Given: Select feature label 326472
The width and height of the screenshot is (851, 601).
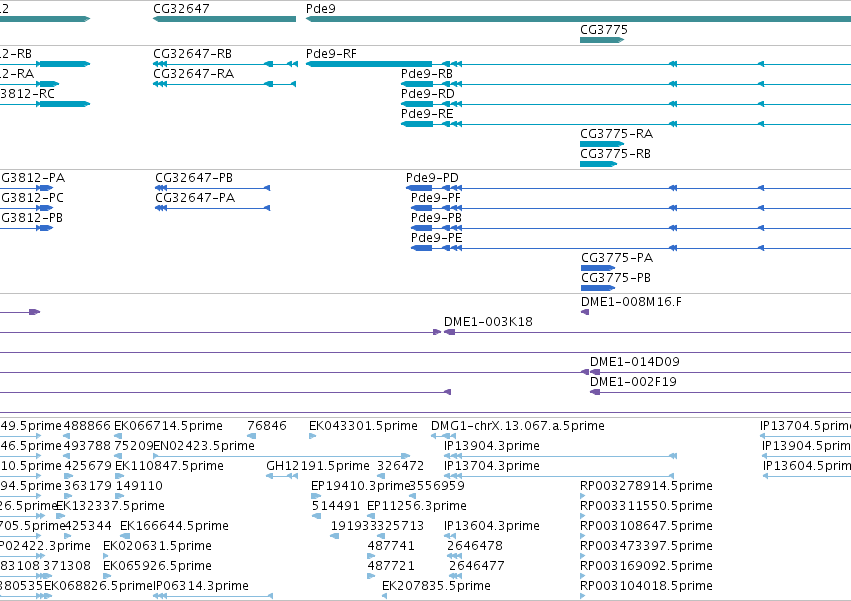Looking at the screenshot, I should coord(401,466).
